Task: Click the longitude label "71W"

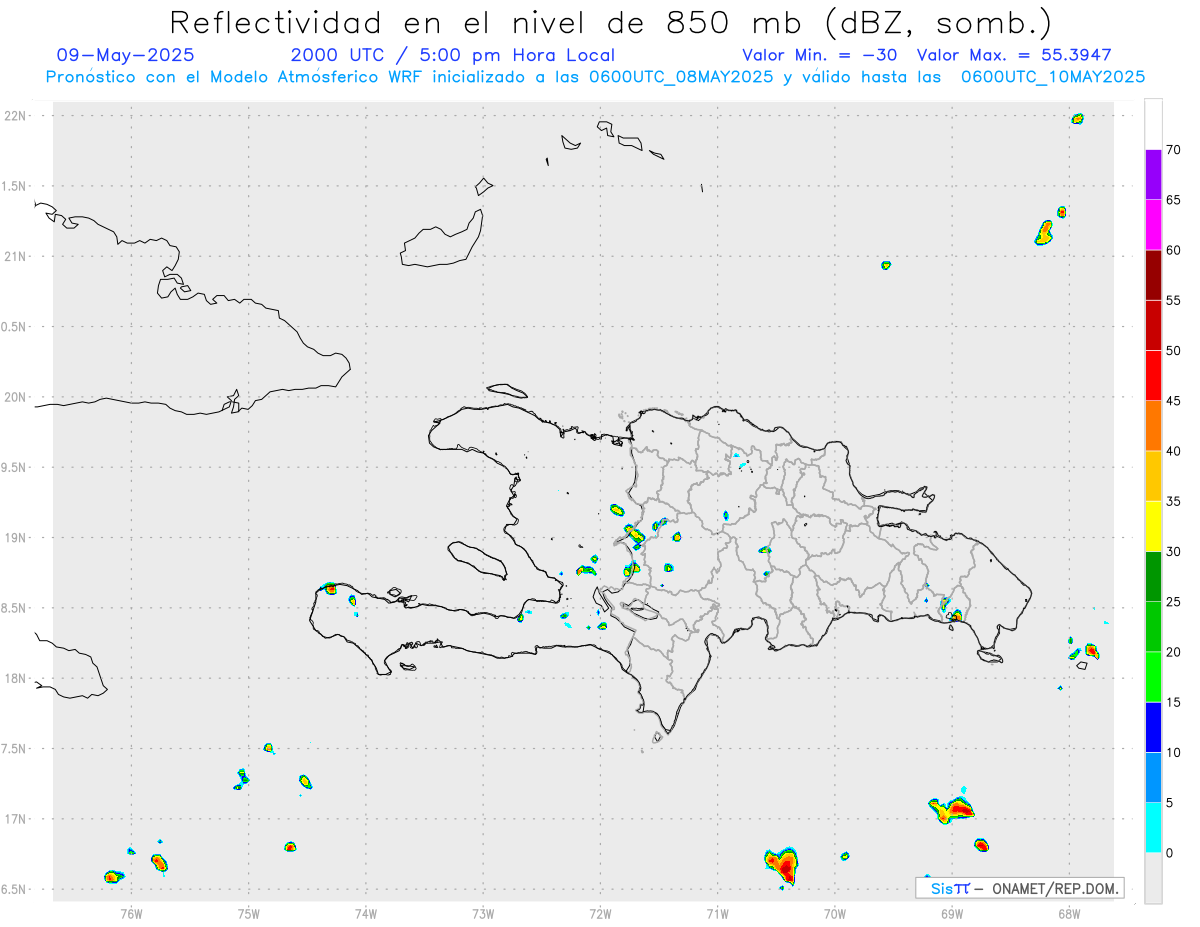Action: click(x=717, y=913)
